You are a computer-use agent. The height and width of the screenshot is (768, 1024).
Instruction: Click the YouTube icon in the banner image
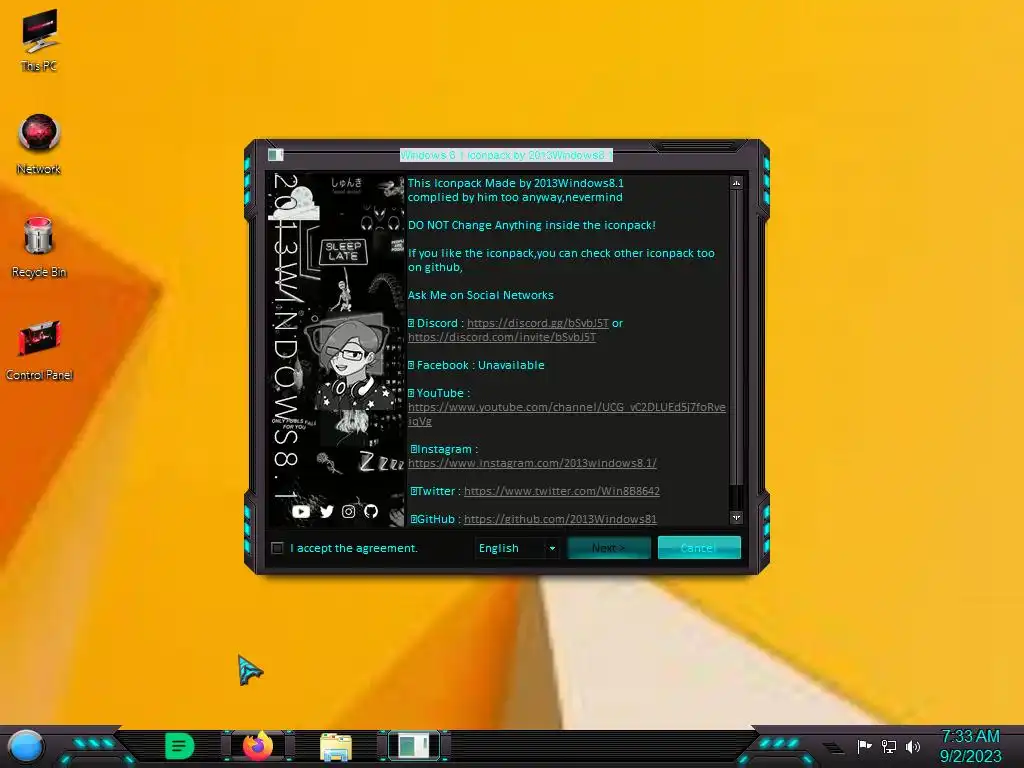pos(301,511)
